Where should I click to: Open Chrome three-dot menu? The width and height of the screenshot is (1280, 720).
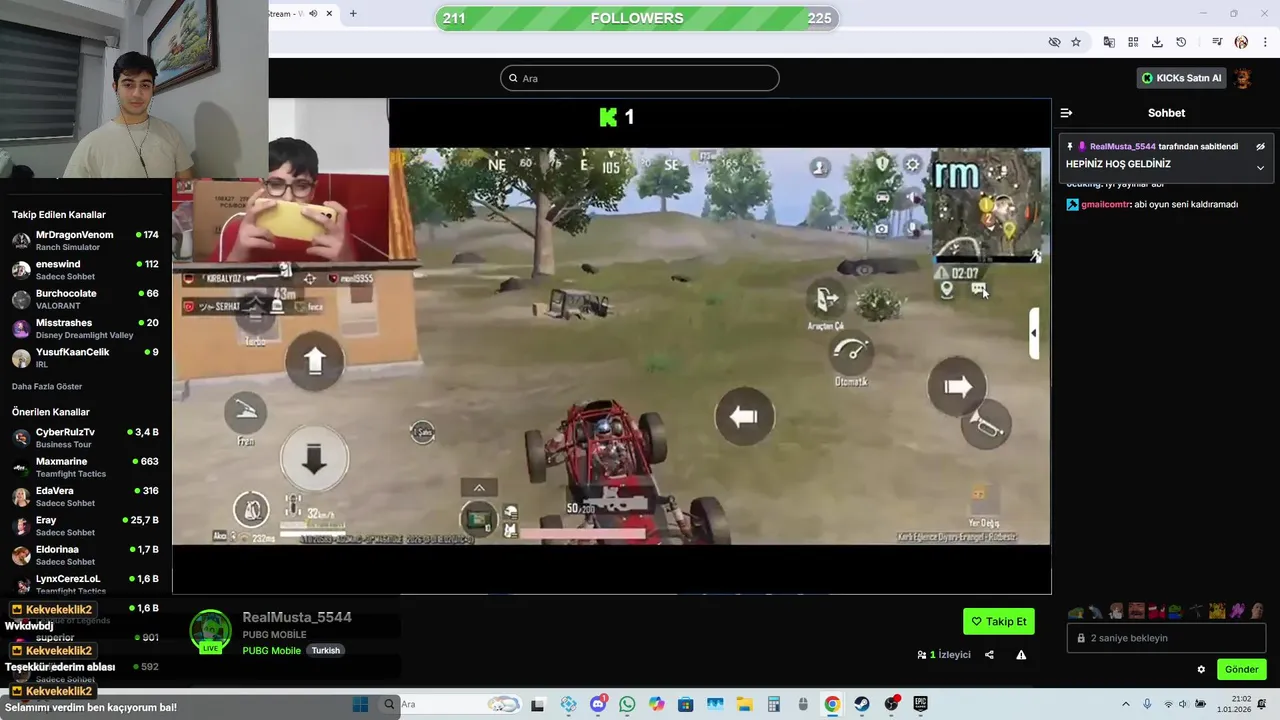point(1265,42)
